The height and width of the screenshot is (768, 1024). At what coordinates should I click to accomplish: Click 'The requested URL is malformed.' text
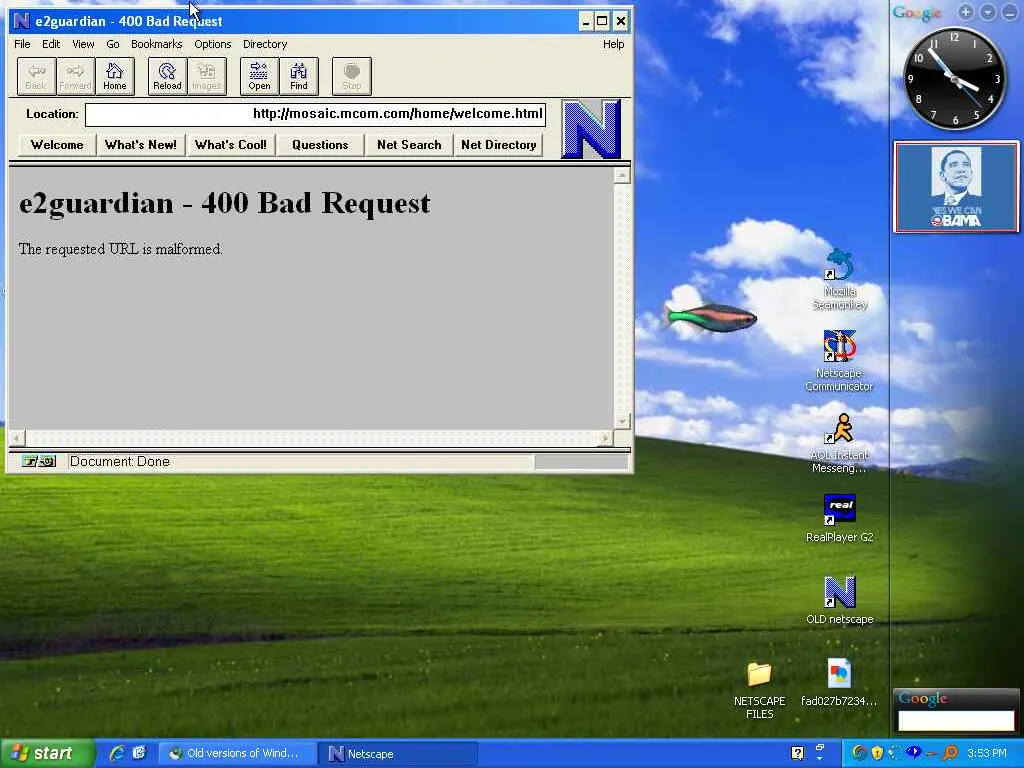tap(121, 249)
